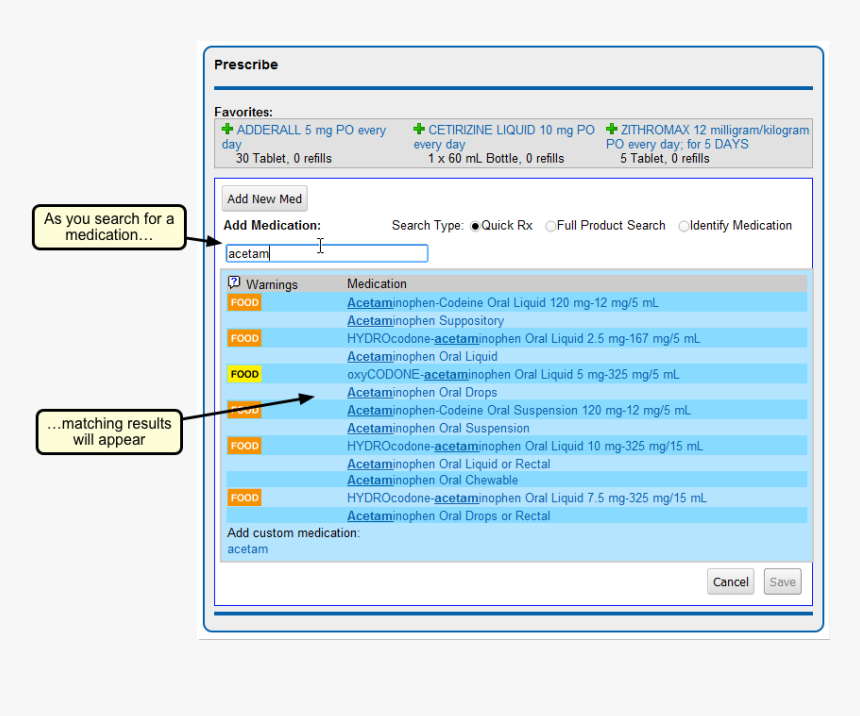The height and width of the screenshot is (716, 860).
Task: Click the Add Medication search field
Action: [x=327, y=254]
